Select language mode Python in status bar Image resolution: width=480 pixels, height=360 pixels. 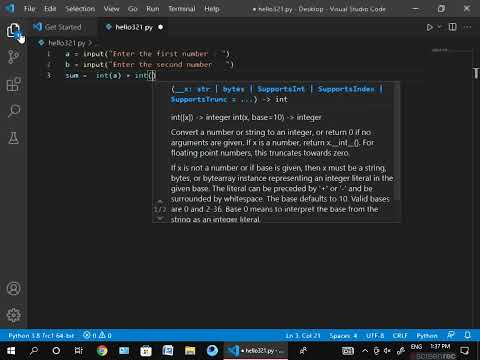(x=427, y=336)
